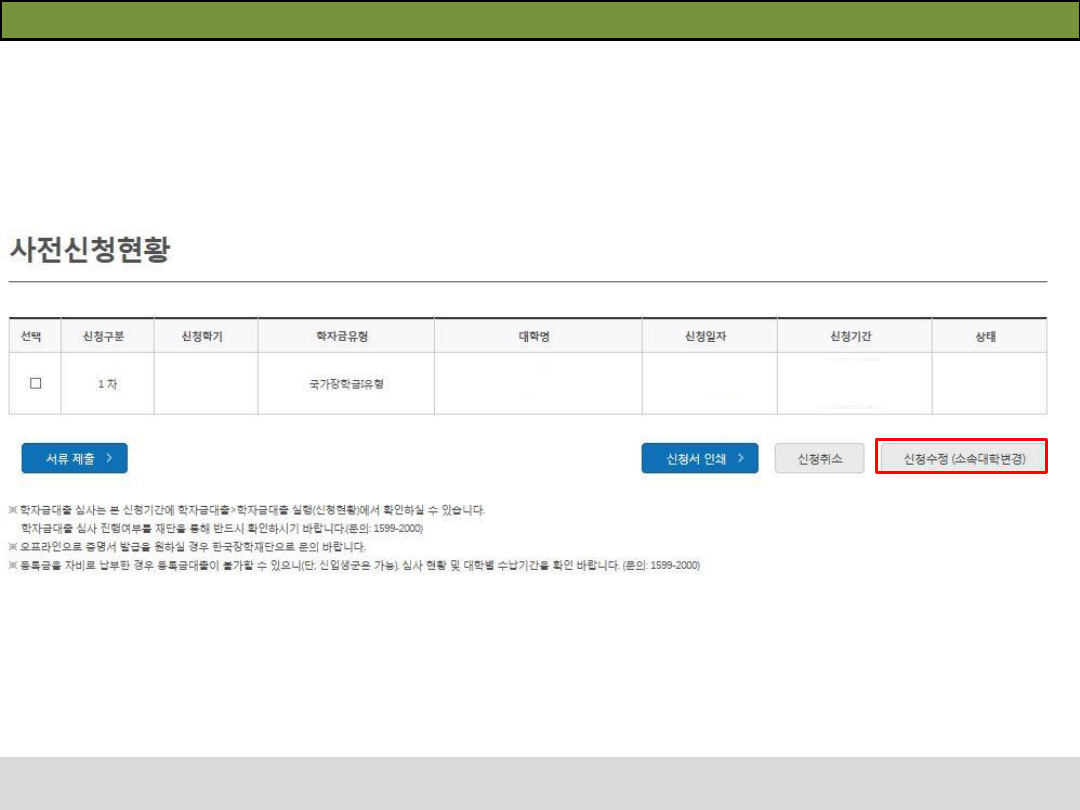This screenshot has height=810, width=1080.
Task: Click the 1차 cell in the table
Action: click(107, 384)
